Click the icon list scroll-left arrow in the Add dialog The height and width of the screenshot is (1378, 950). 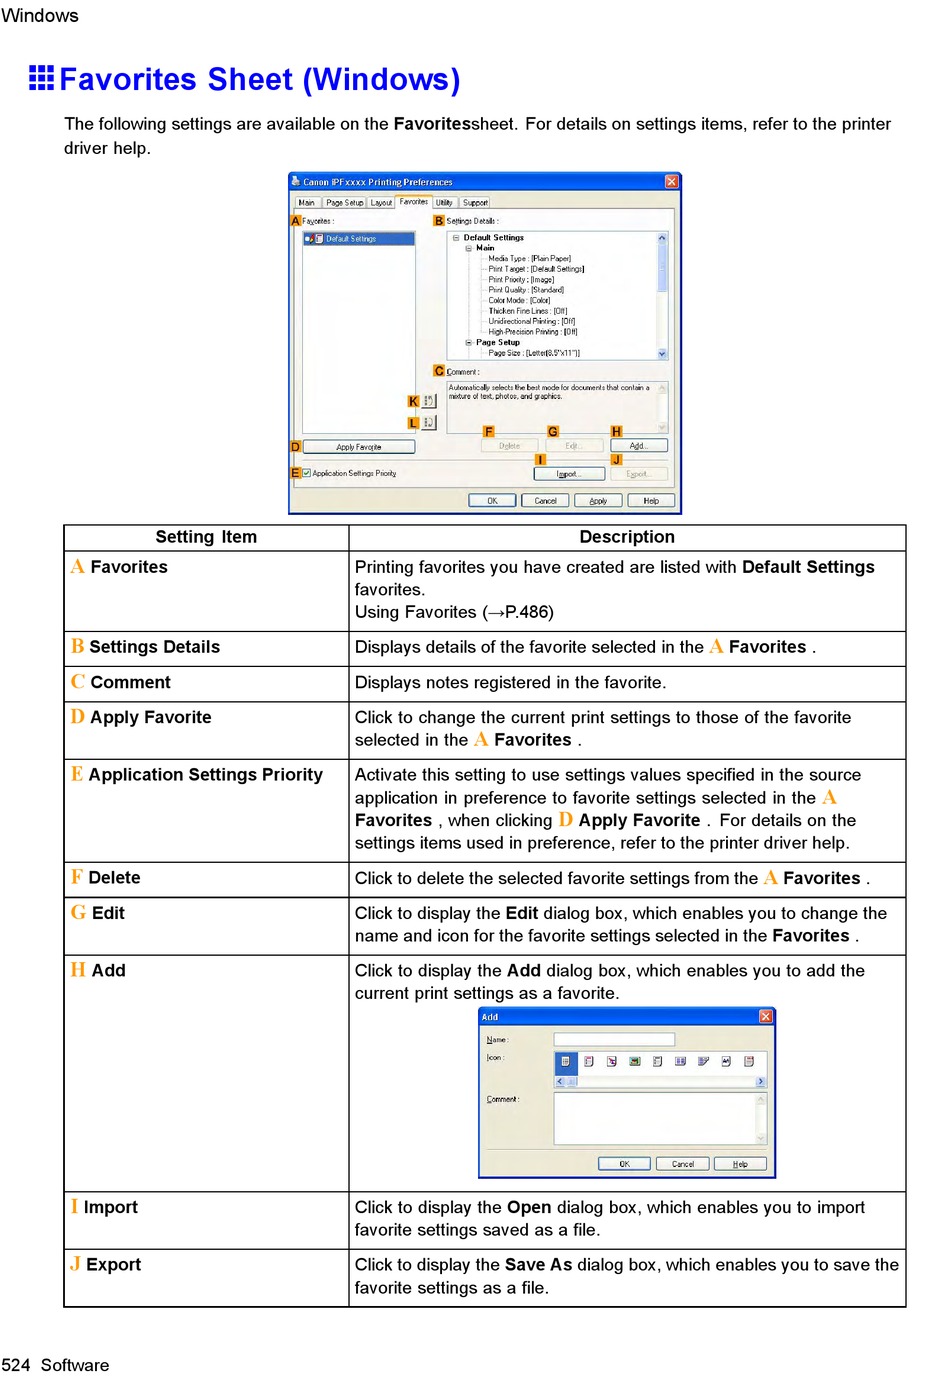click(560, 1082)
